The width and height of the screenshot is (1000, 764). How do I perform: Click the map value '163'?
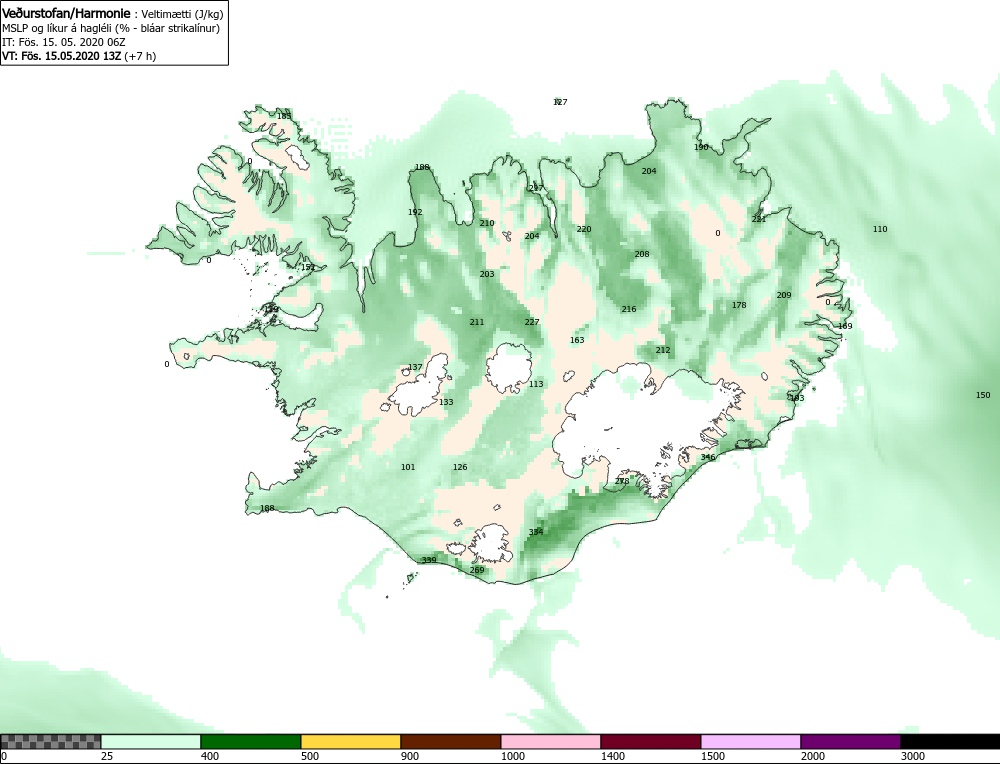[577, 340]
